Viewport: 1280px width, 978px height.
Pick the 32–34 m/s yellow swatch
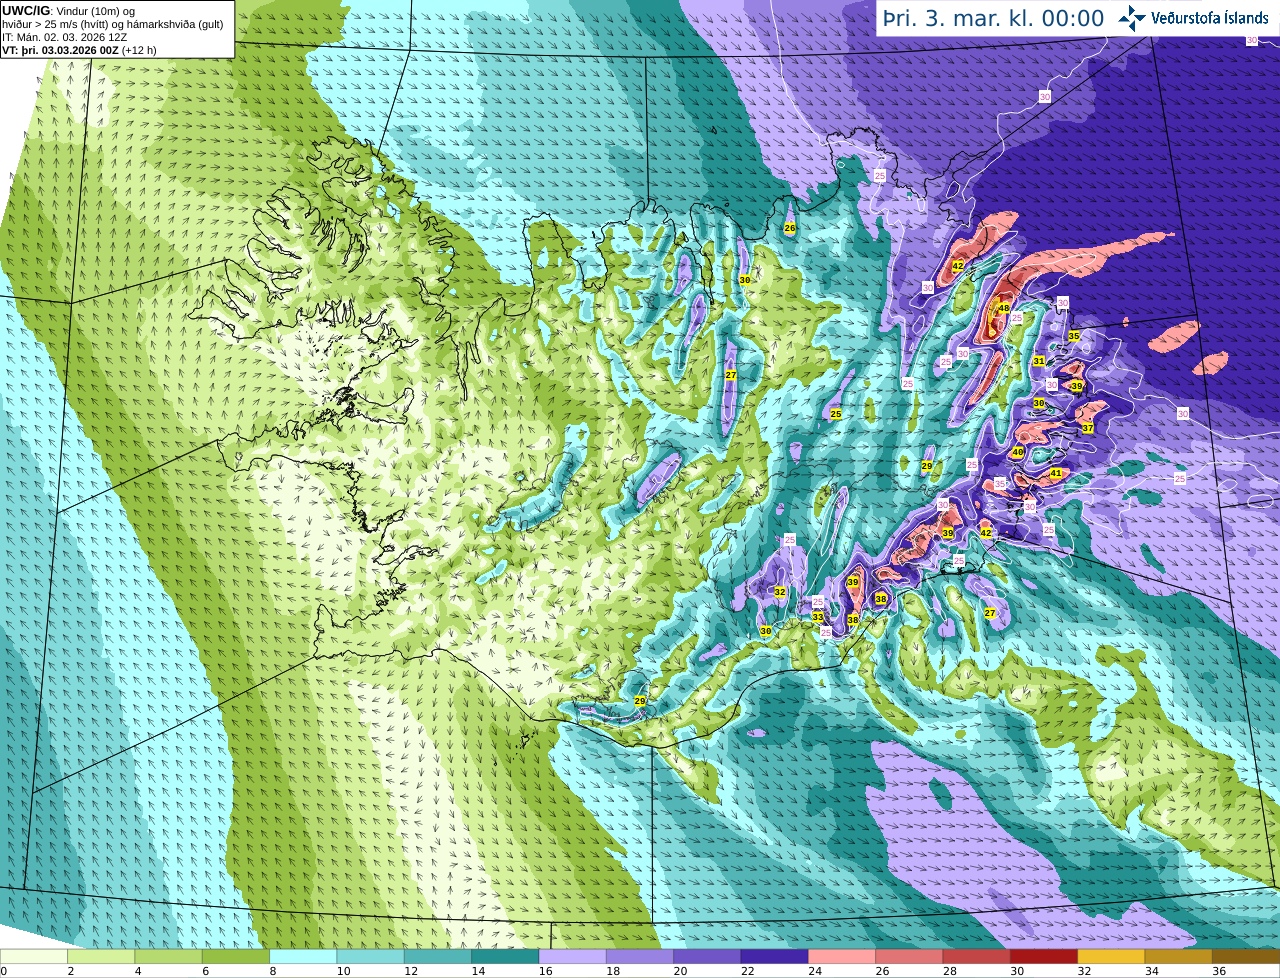pyautogui.click(x=1112, y=957)
